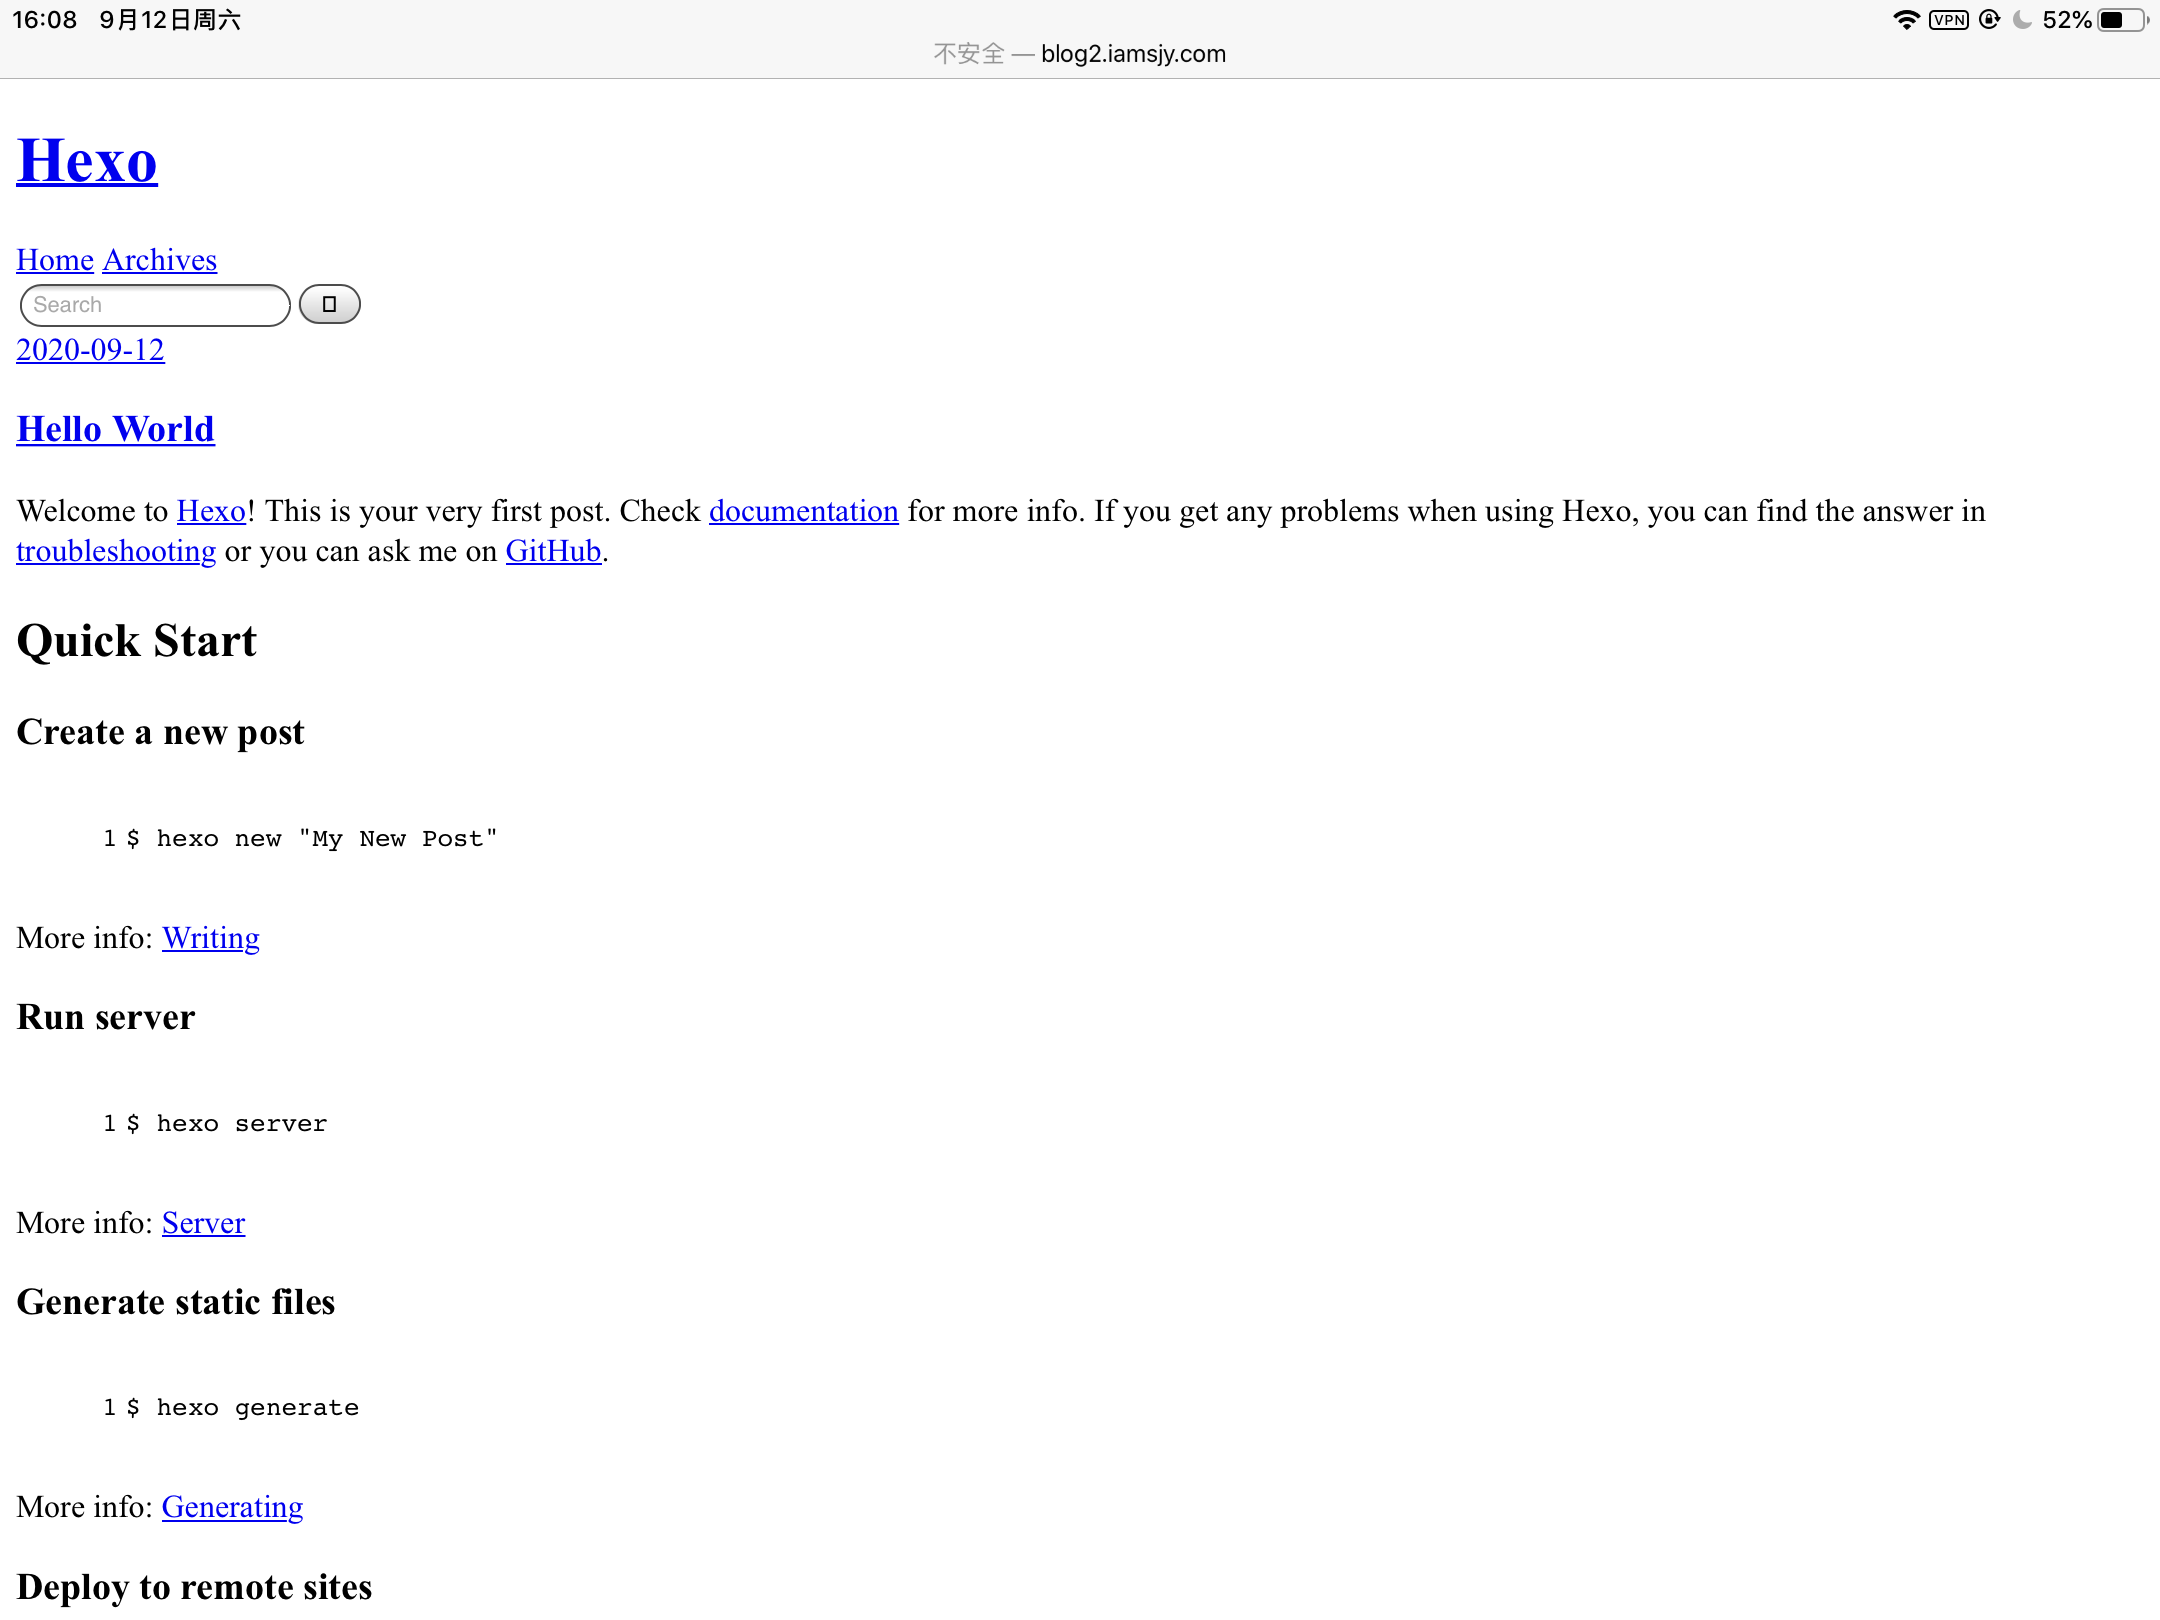Image resolution: width=2160 pixels, height=1620 pixels.
Task: Click the Create a new post heading
Action: point(160,732)
